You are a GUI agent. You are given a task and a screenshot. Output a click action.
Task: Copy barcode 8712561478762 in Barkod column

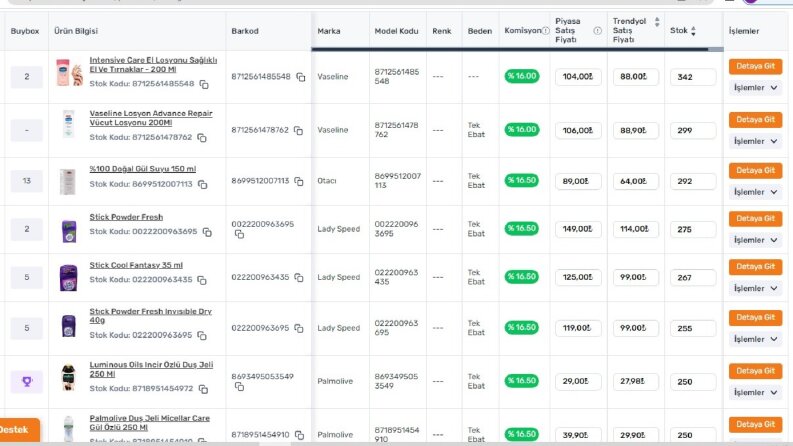[x=298, y=130]
